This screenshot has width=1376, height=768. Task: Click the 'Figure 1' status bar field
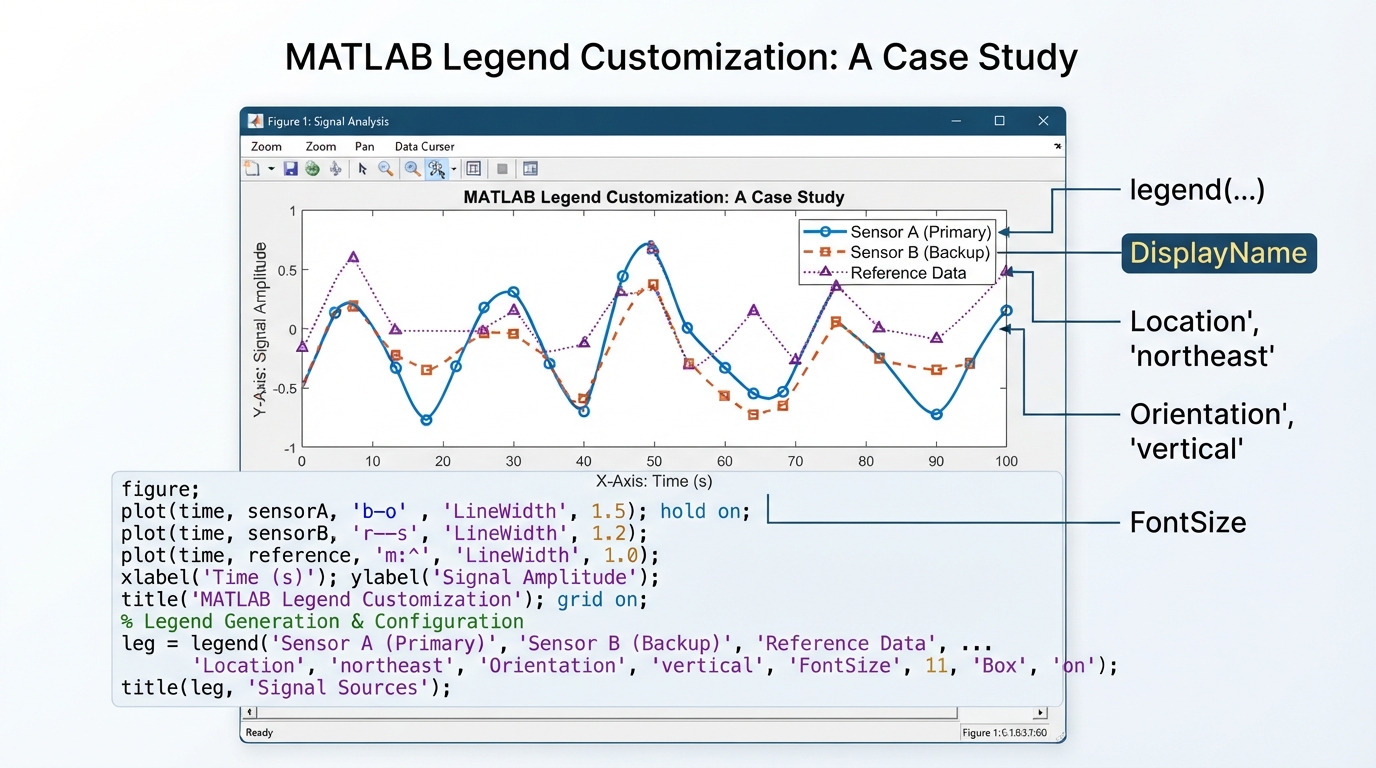pyautogui.click(x=1003, y=733)
